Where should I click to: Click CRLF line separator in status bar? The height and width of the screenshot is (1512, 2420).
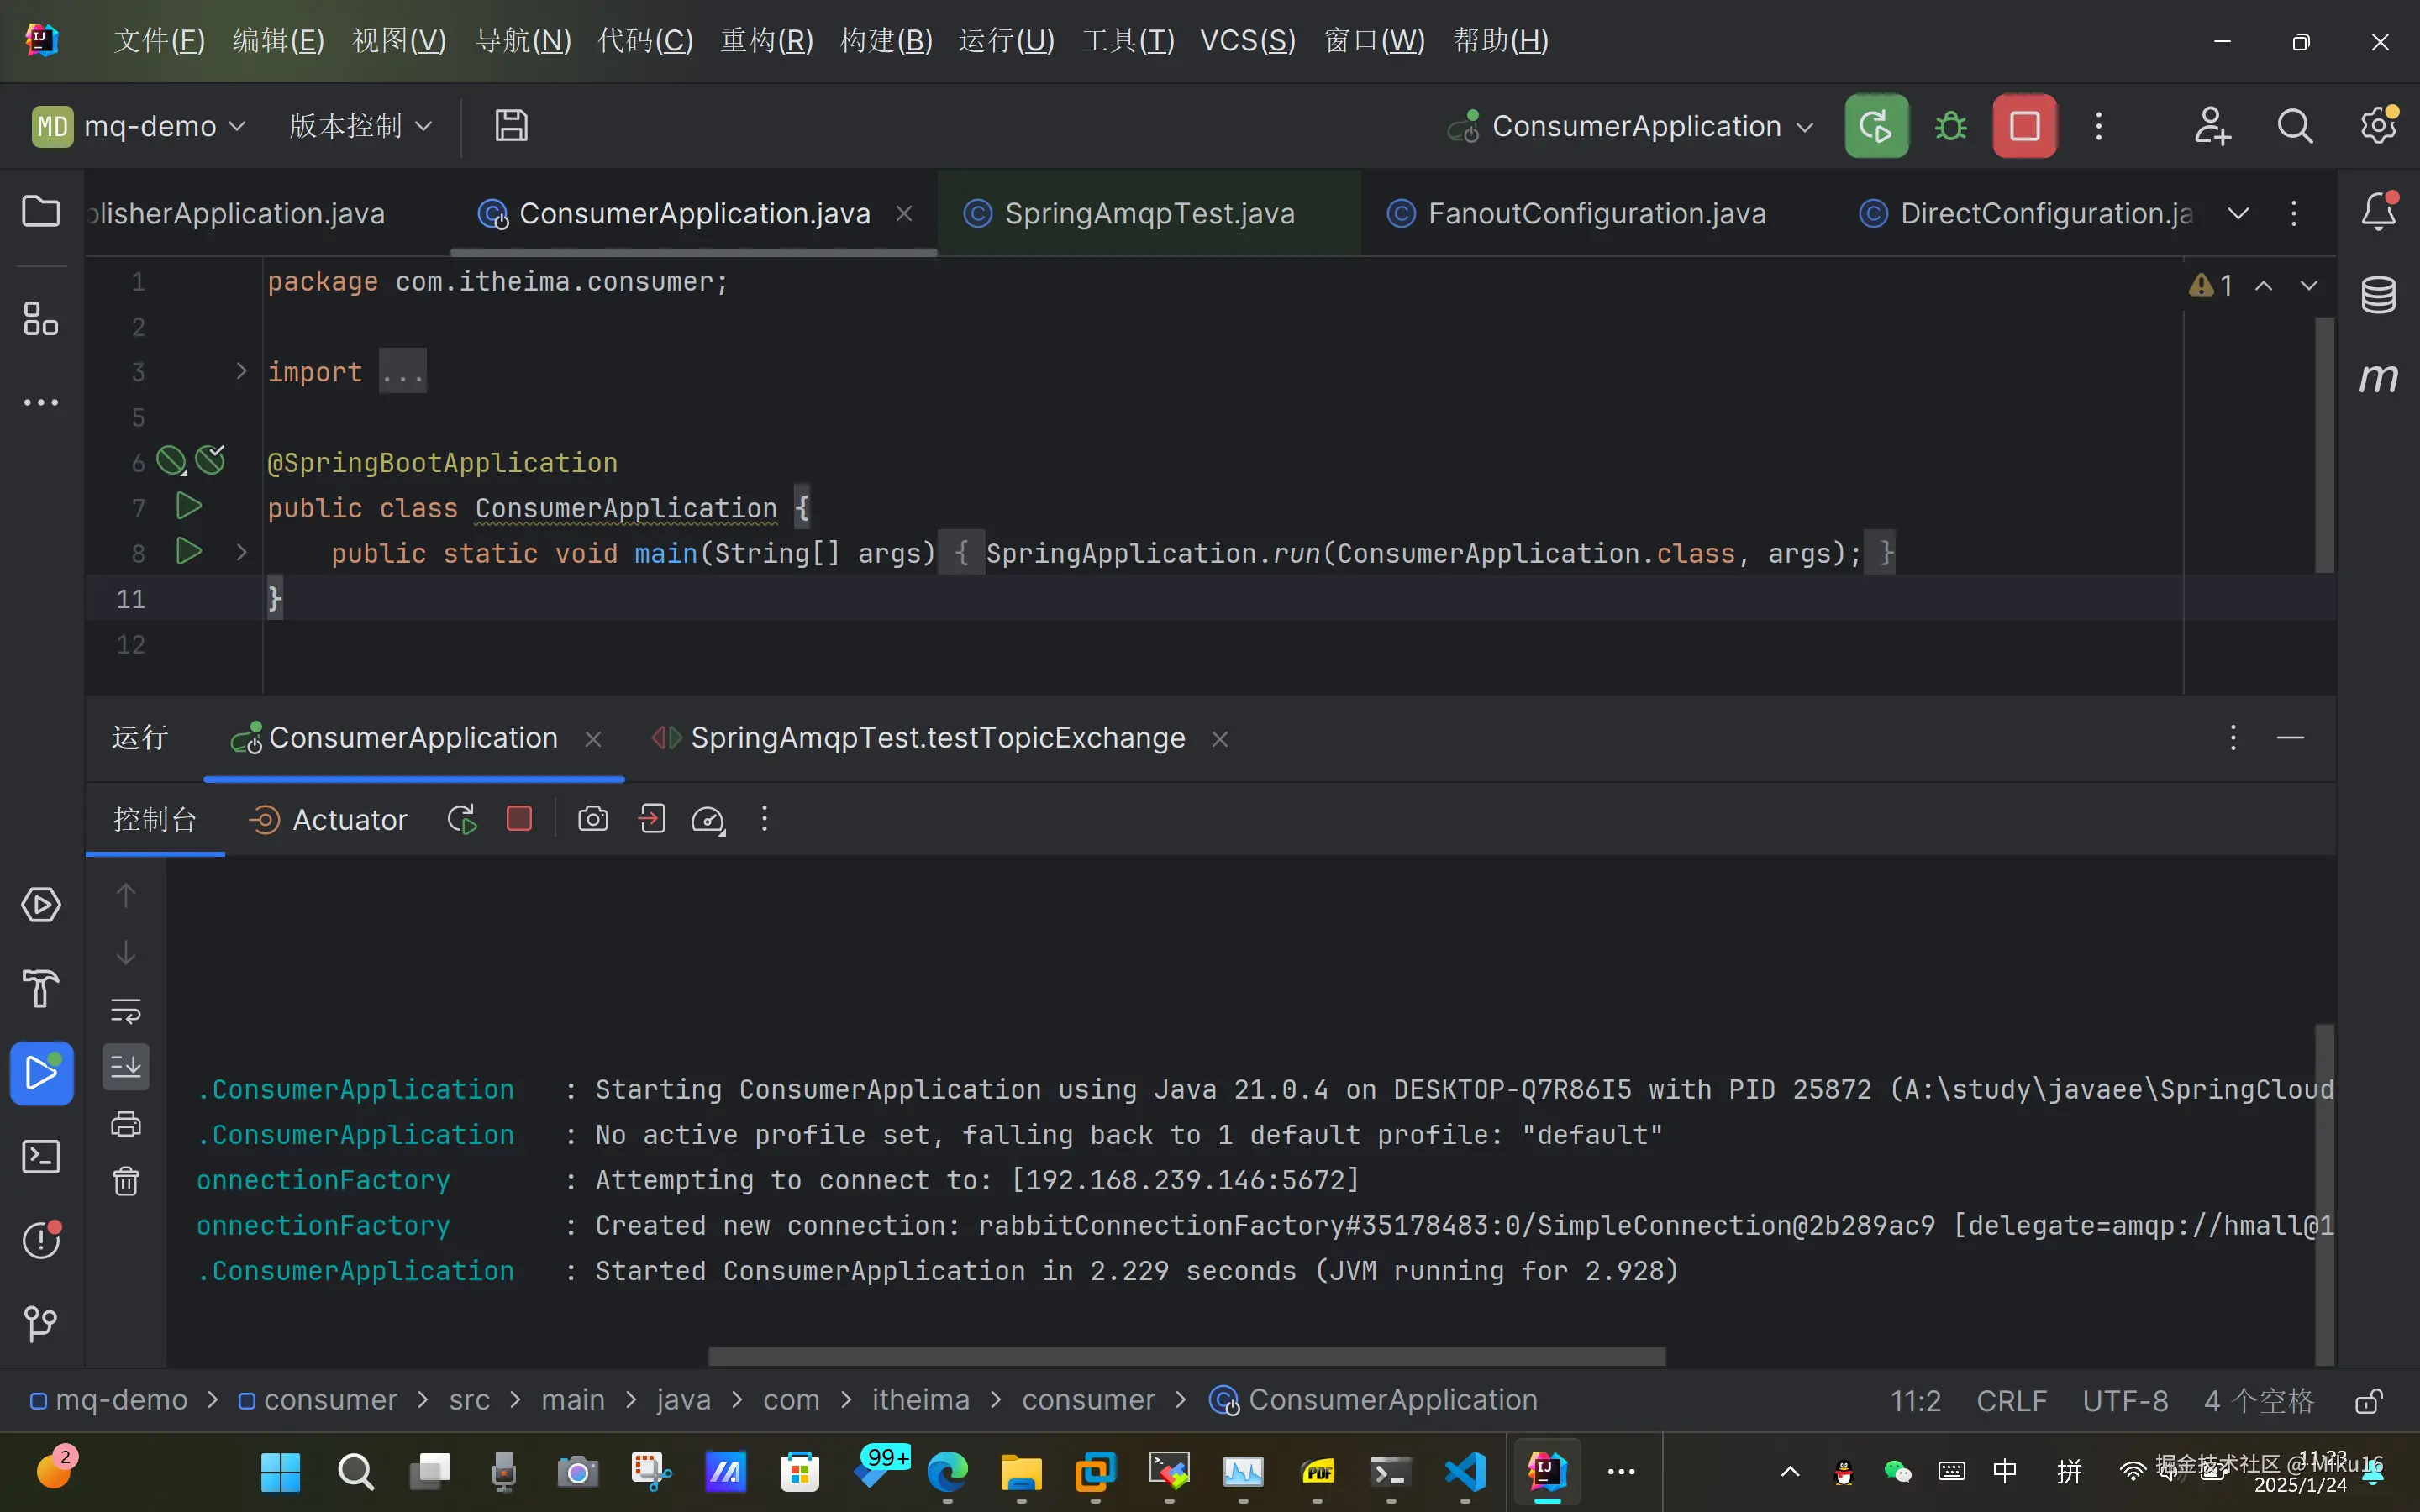[x=2011, y=1401]
